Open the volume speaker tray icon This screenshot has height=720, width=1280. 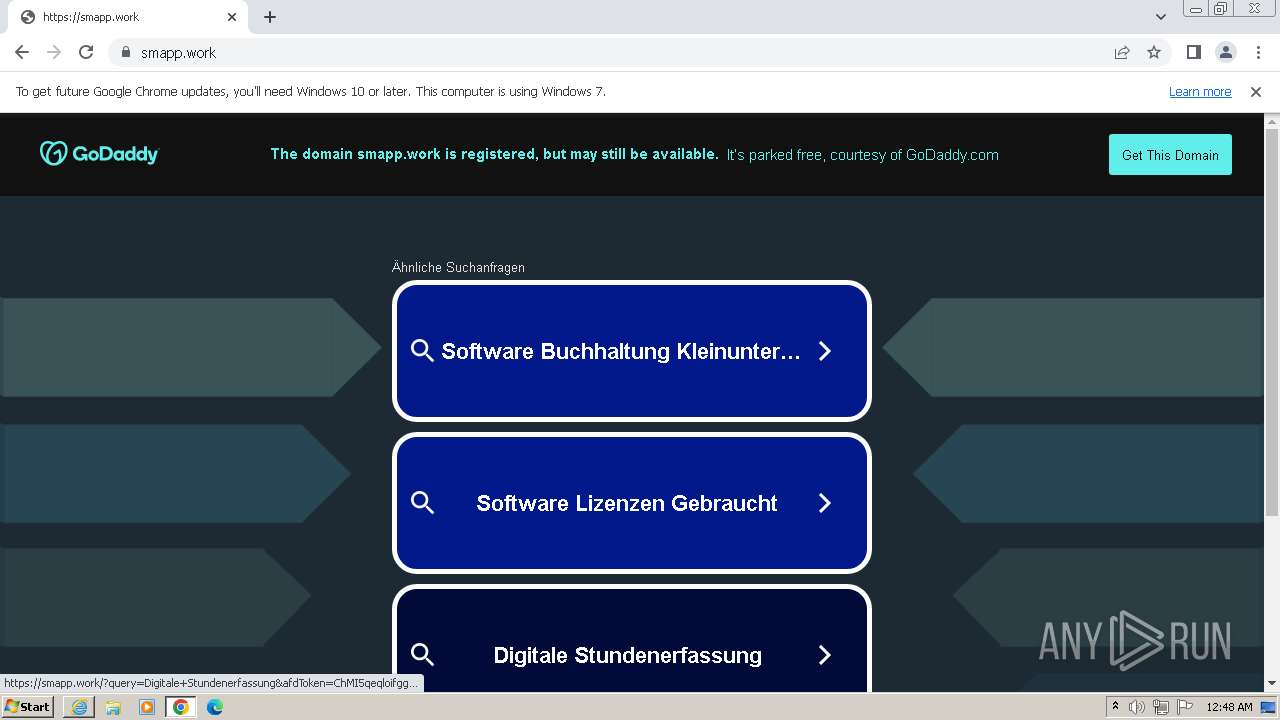(1137, 707)
